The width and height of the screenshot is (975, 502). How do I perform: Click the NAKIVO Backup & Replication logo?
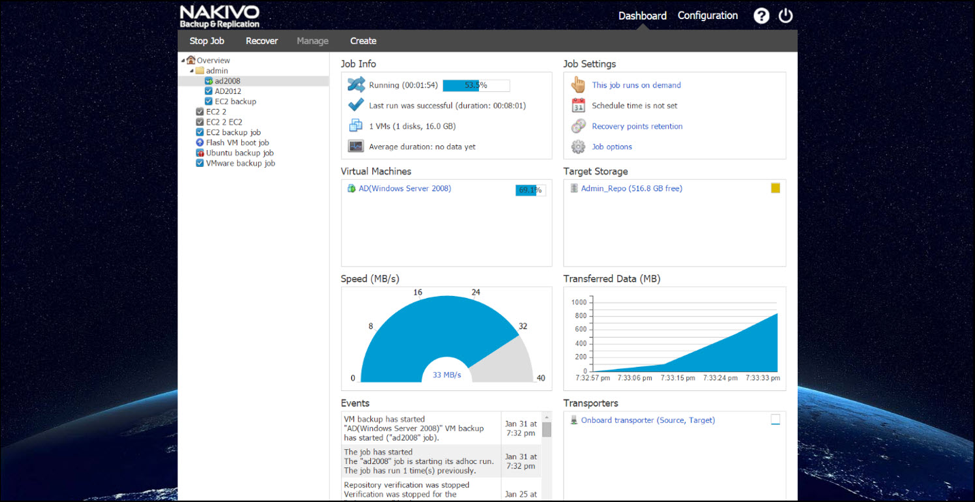point(219,17)
